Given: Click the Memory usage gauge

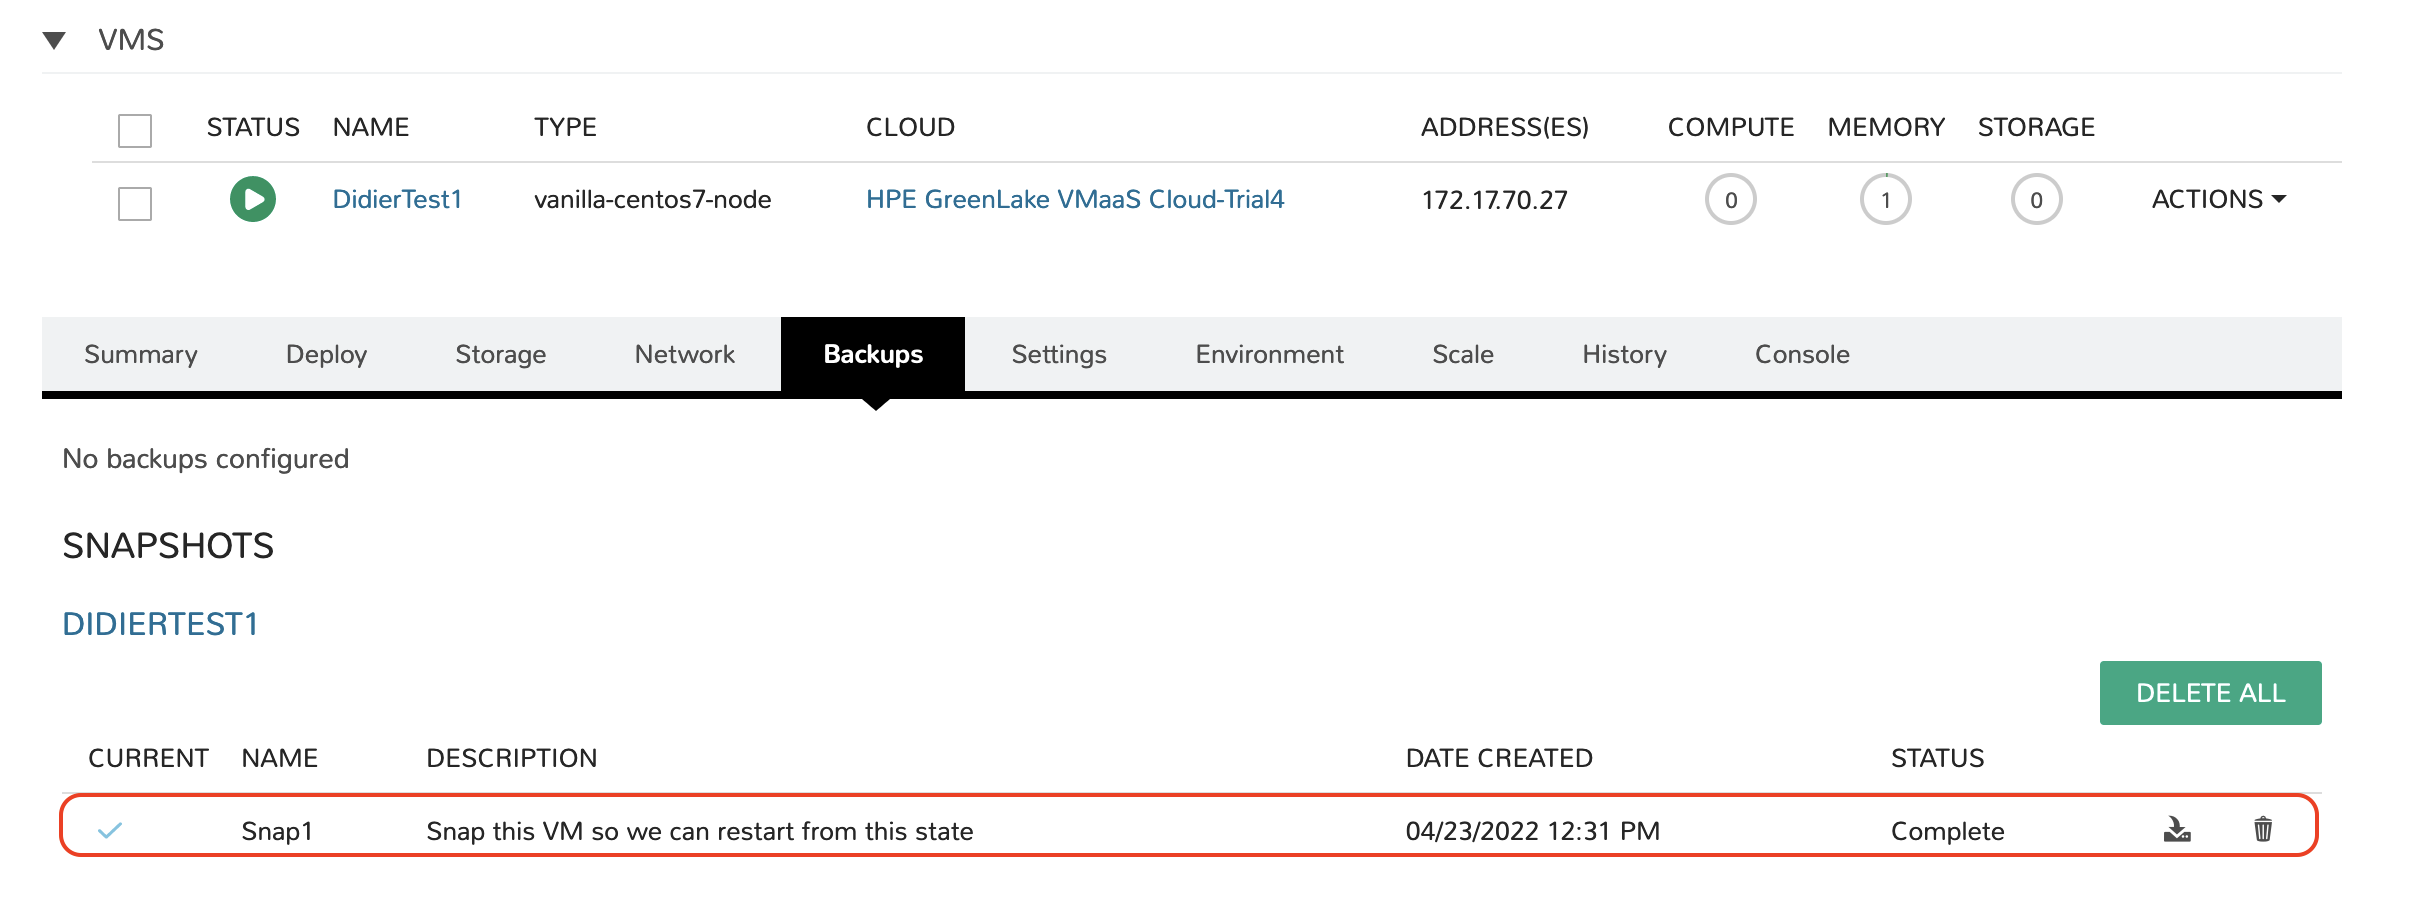Looking at the screenshot, I should (1885, 199).
